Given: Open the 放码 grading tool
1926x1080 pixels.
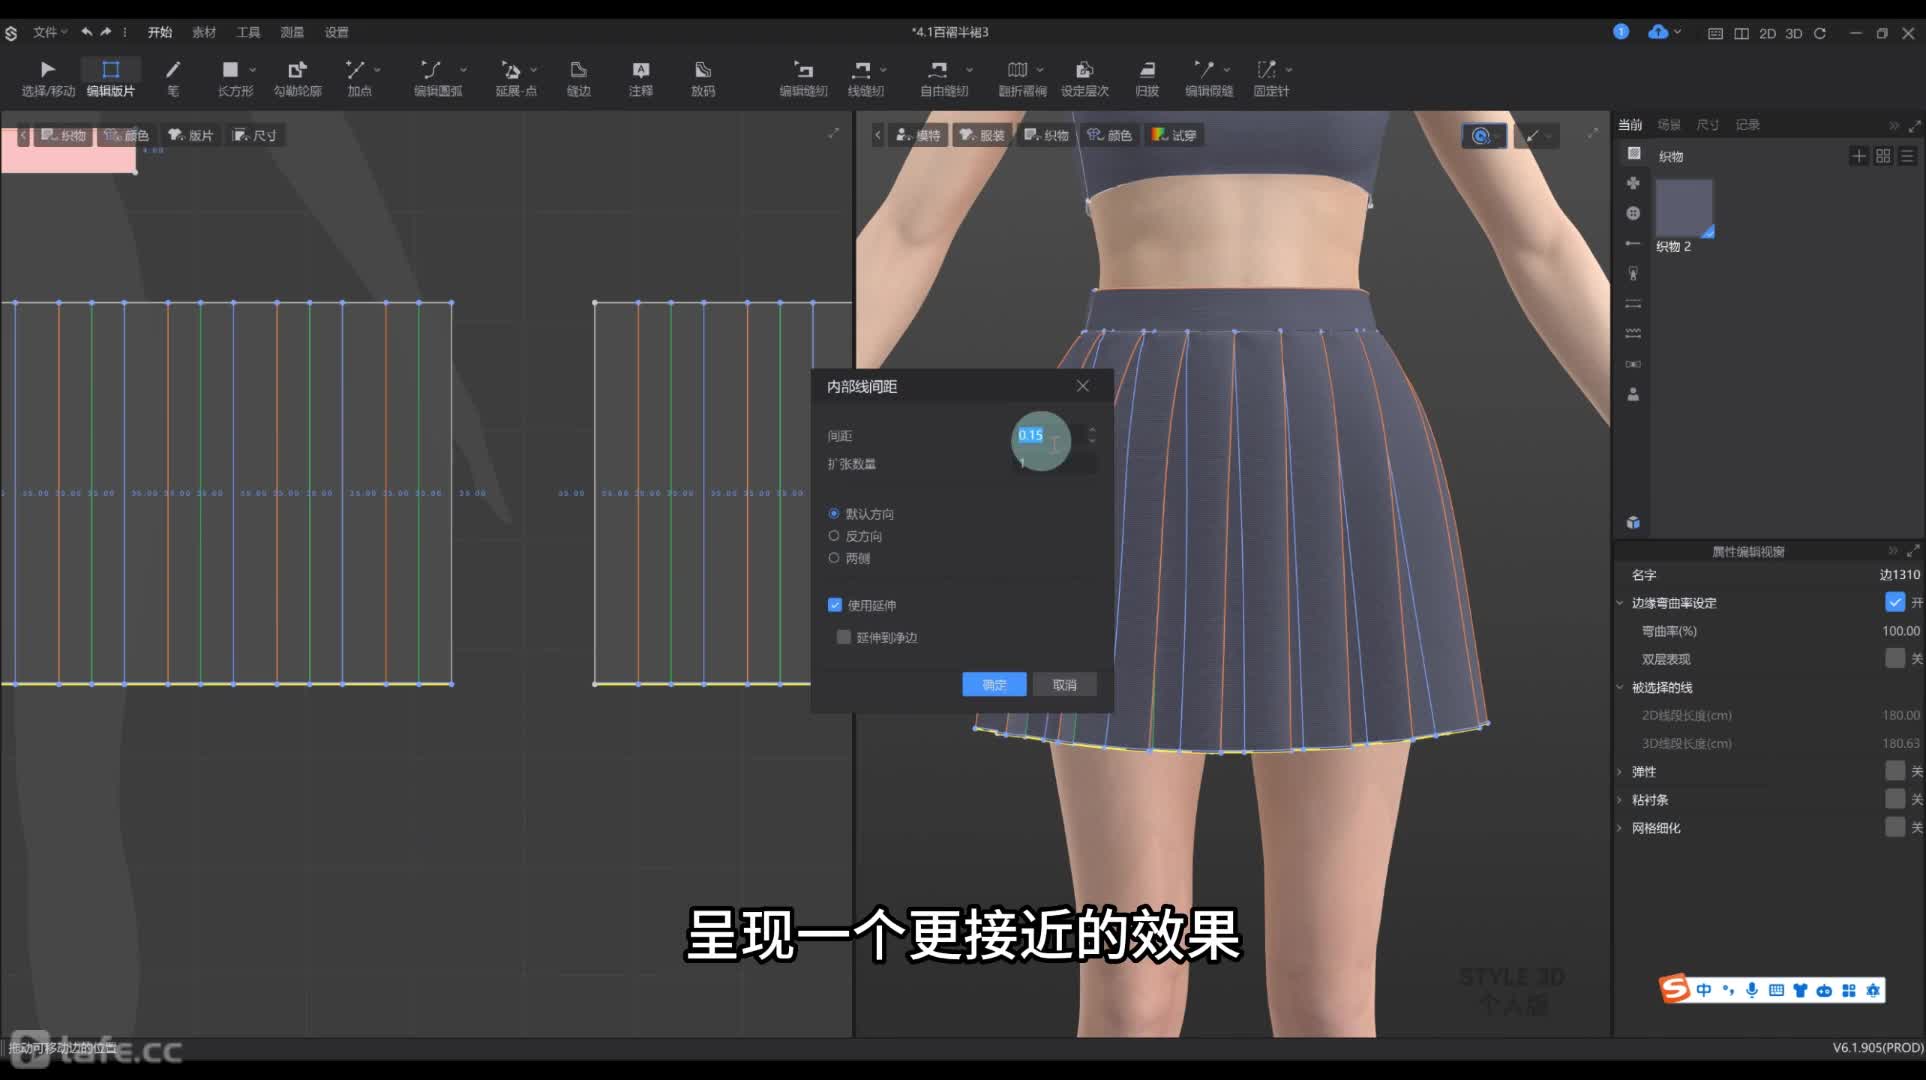Looking at the screenshot, I should (x=703, y=78).
